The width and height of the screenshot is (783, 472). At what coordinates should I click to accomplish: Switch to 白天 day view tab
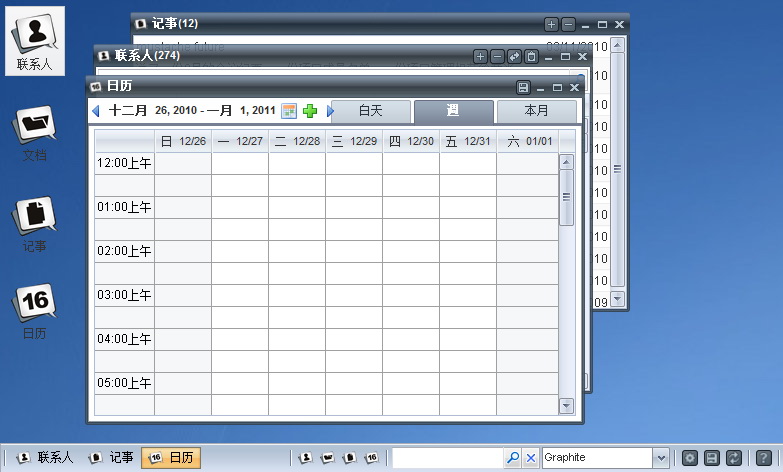pyautogui.click(x=371, y=111)
